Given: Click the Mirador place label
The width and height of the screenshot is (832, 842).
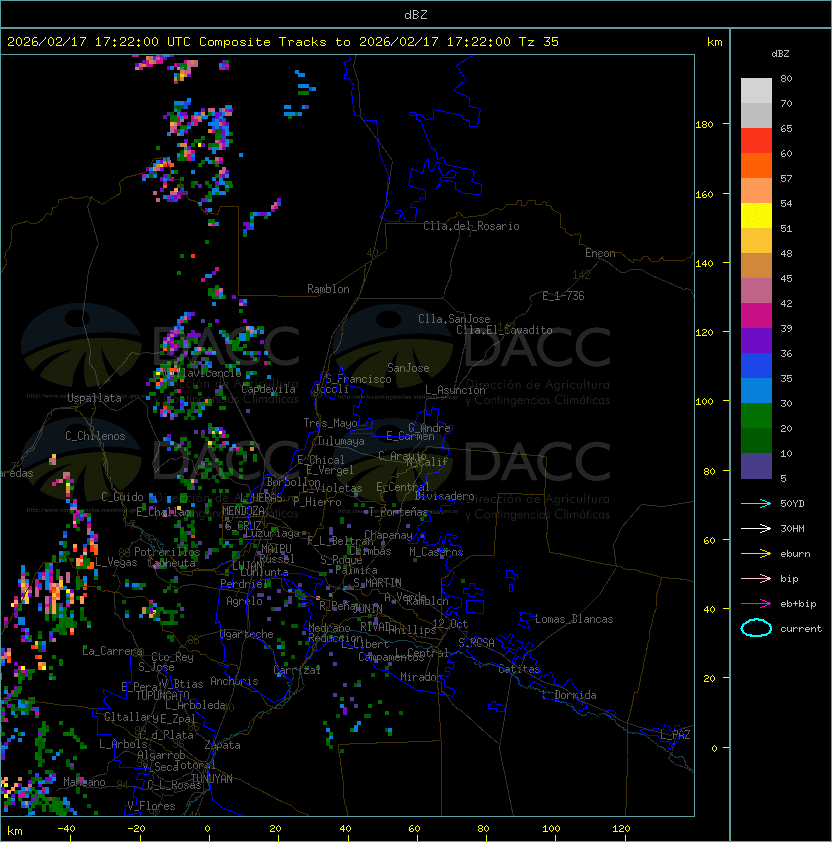Looking at the screenshot, I should [421, 677].
